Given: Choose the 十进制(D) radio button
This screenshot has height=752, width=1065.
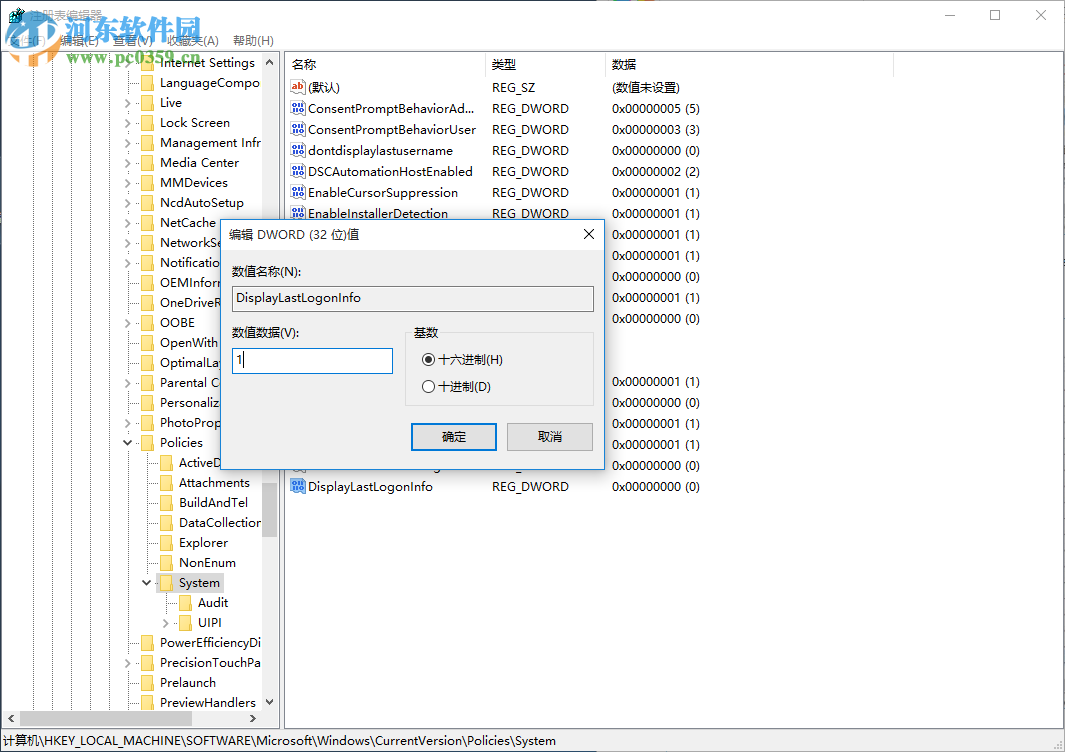Looking at the screenshot, I should (428, 386).
